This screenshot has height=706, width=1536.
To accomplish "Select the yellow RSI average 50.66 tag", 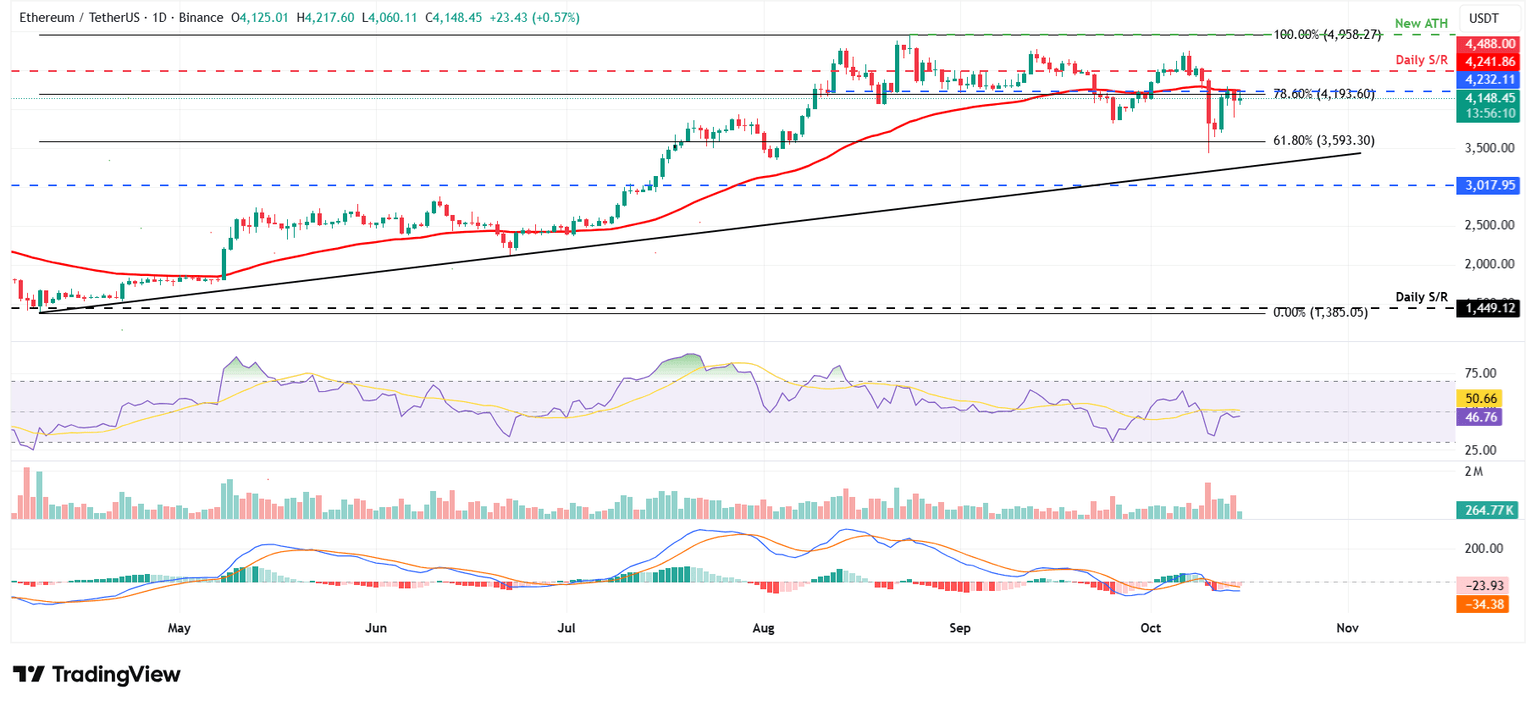I will coord(1490,399).
